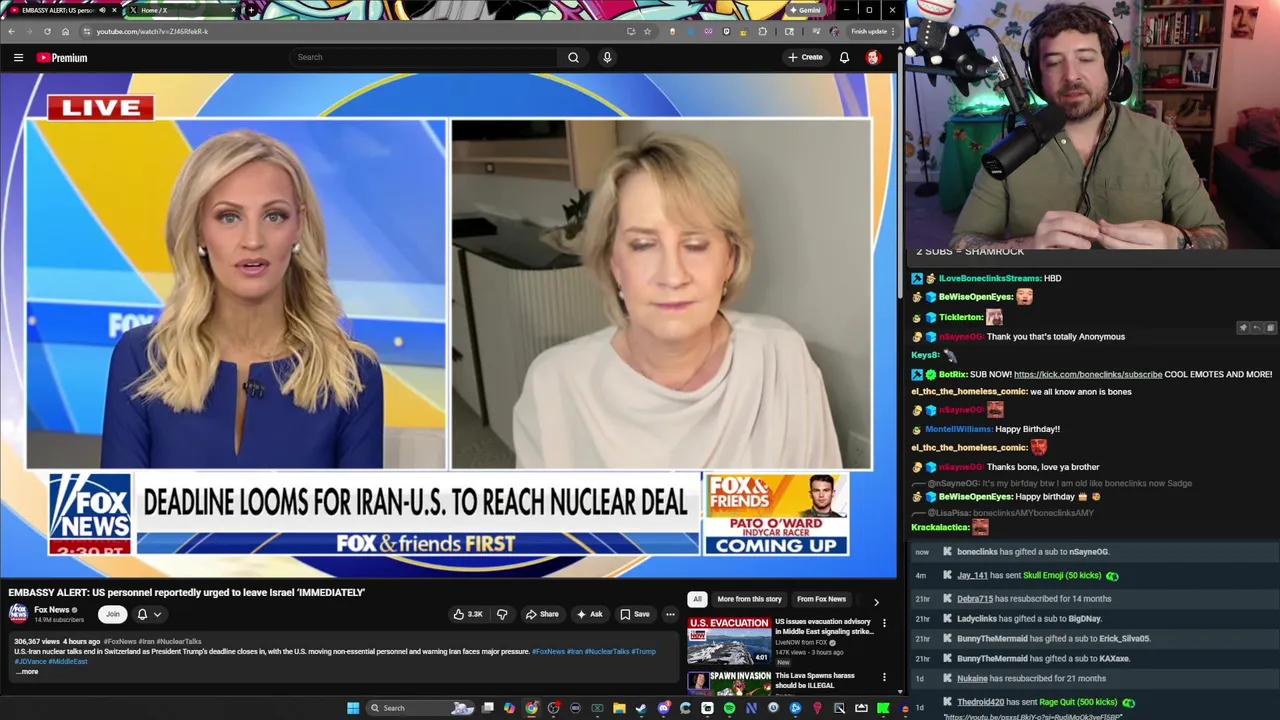Open the YouTube guide hamburger menu
Image resolution: width=1280 pixels, height=720 pixels.
(x=18, y=58)
